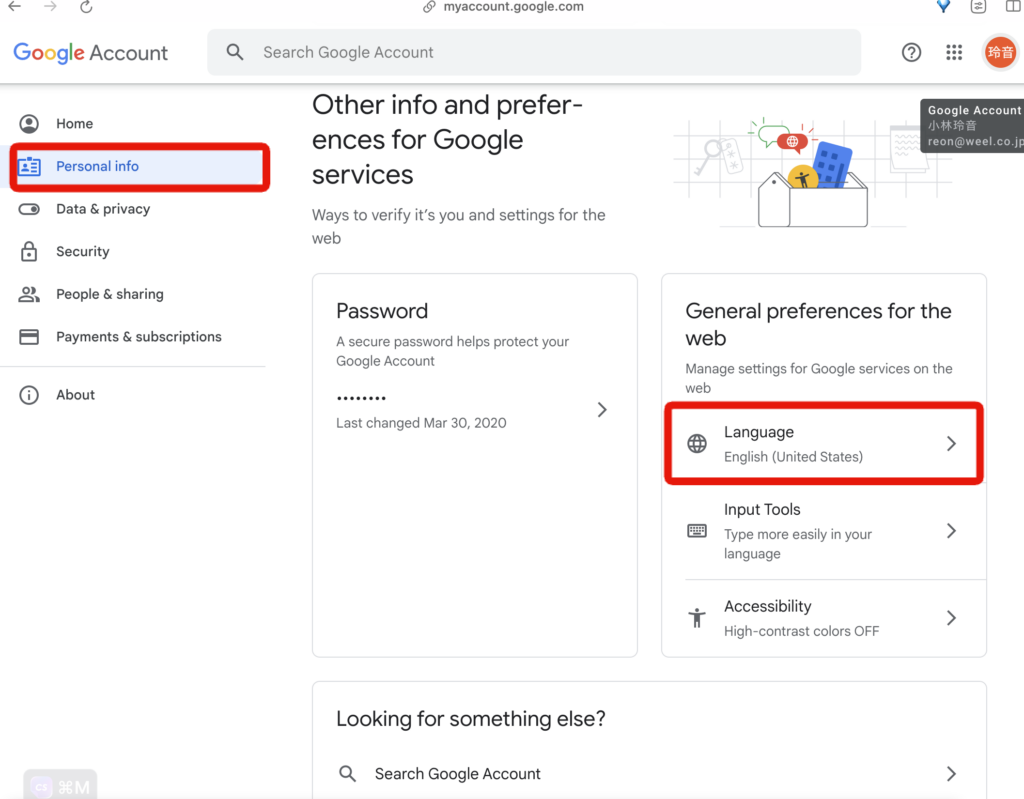
Task: Open Input Tools chevron arrow
Action: (x=952, y=530)
